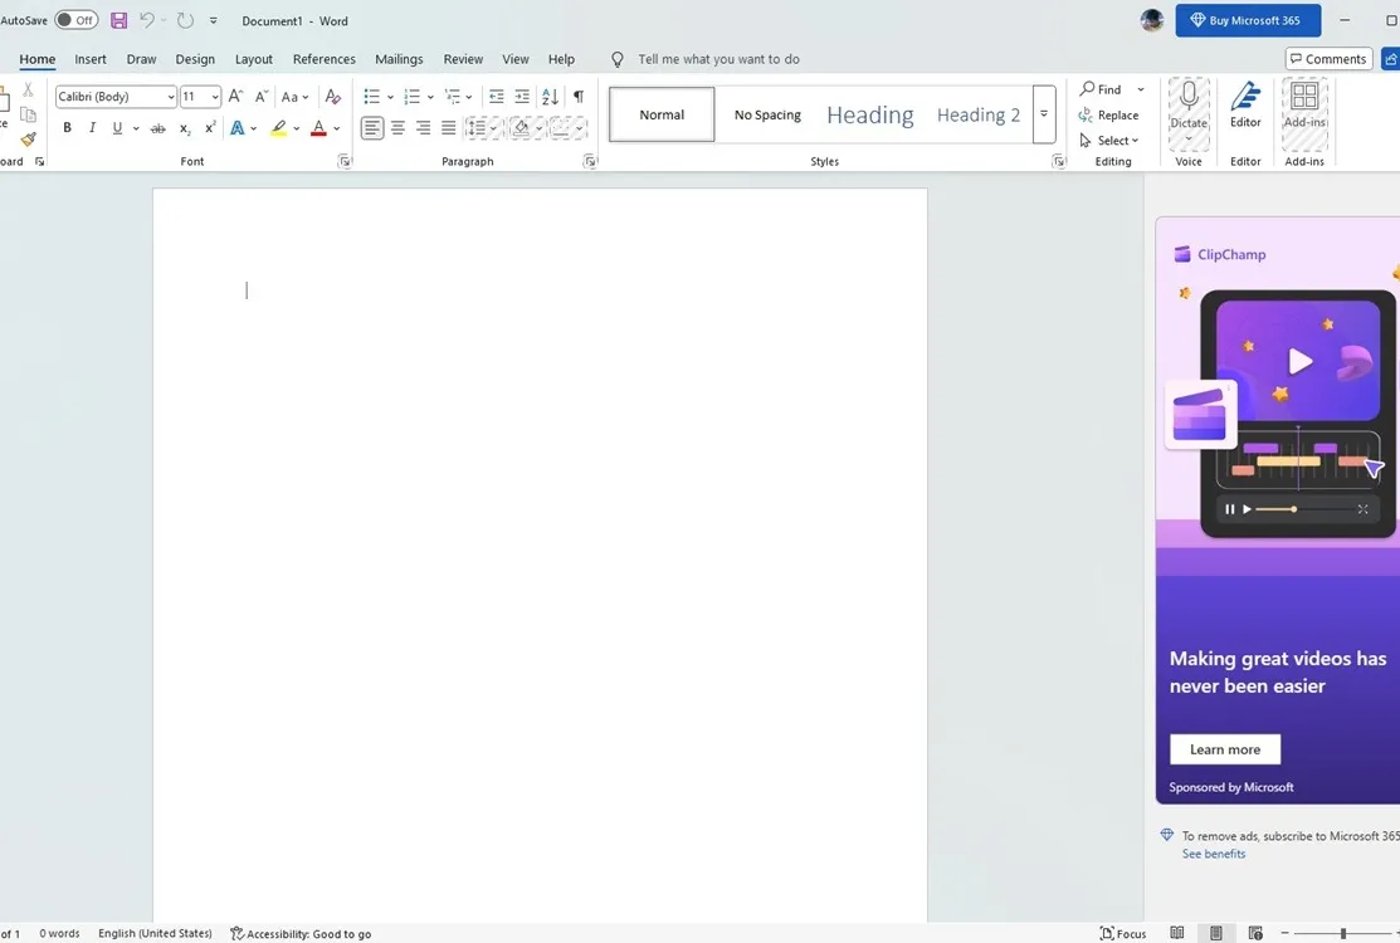1400x943 pixels.
Task: Toggle bold formatting
Action: [66, 128]
